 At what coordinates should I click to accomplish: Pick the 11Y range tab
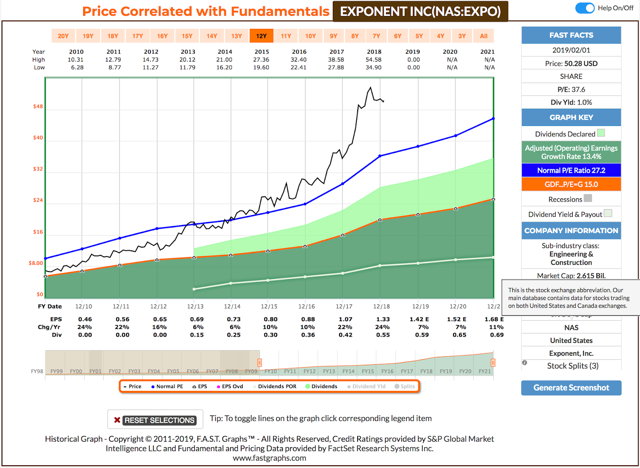286,36
